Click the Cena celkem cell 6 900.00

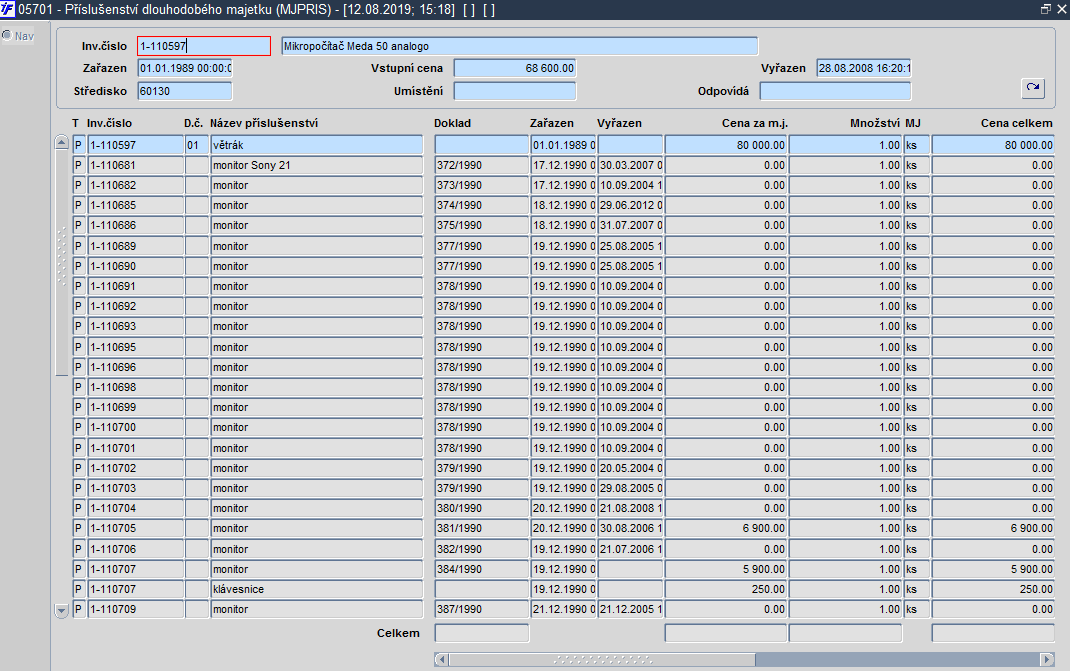993,528
